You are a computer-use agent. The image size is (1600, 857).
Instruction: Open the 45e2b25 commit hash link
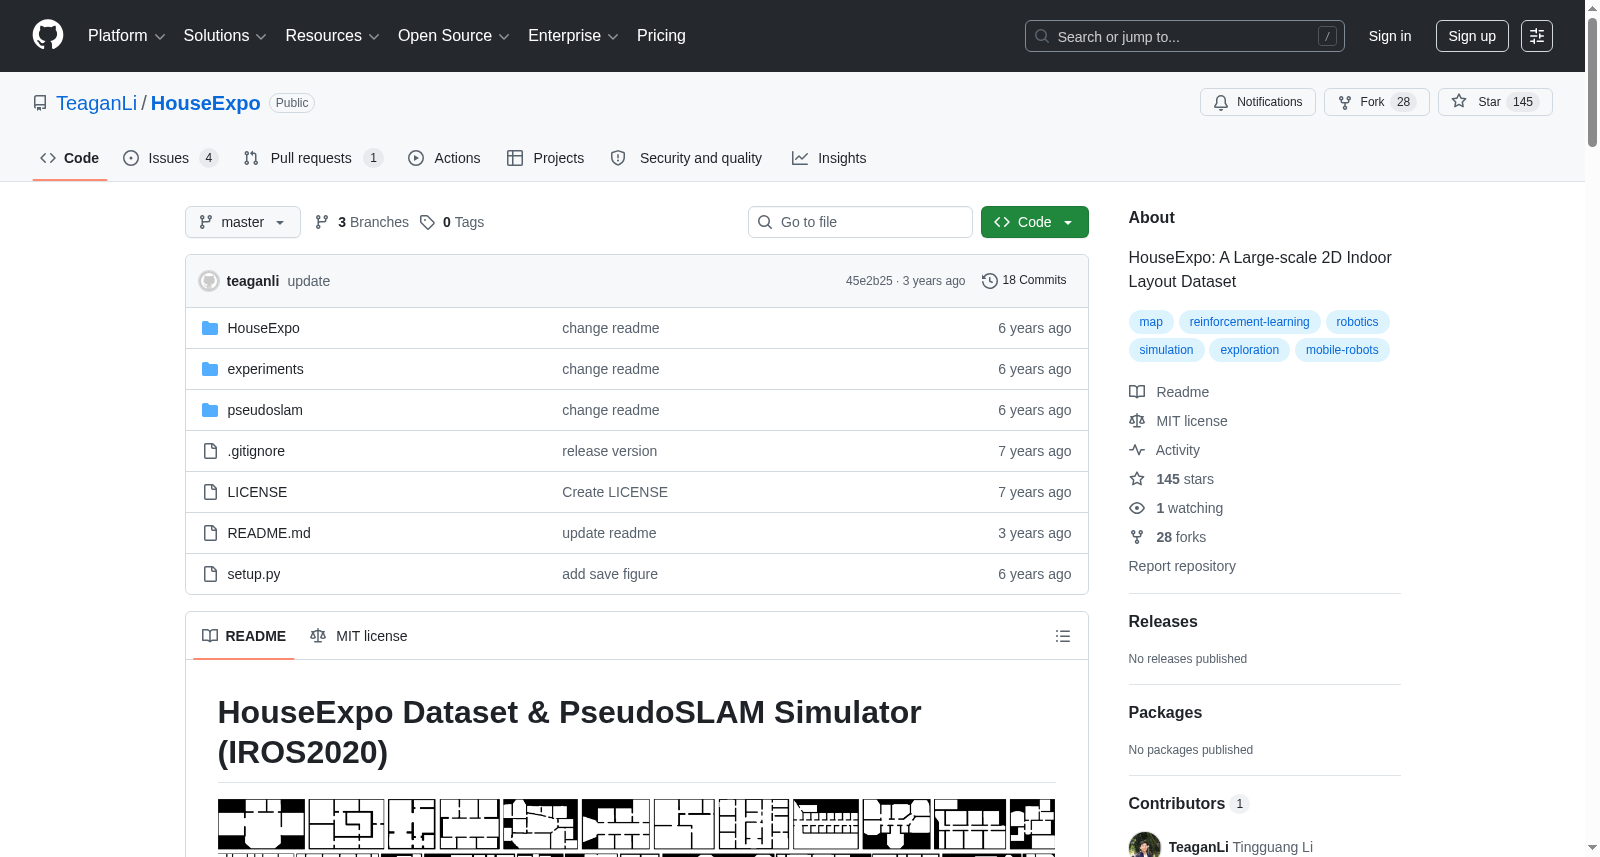pos(869,281)
